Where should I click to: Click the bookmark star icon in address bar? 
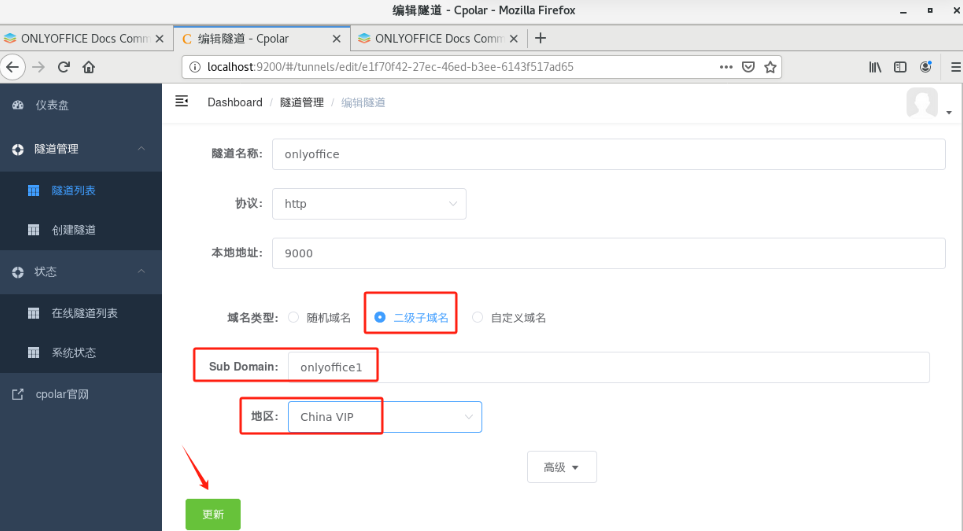(x=770, y=67)
